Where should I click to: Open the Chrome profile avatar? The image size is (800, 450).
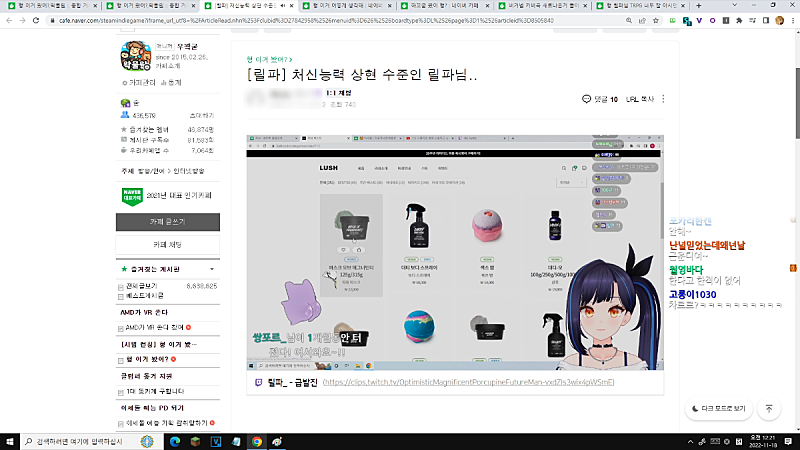(x=779, y=20)
